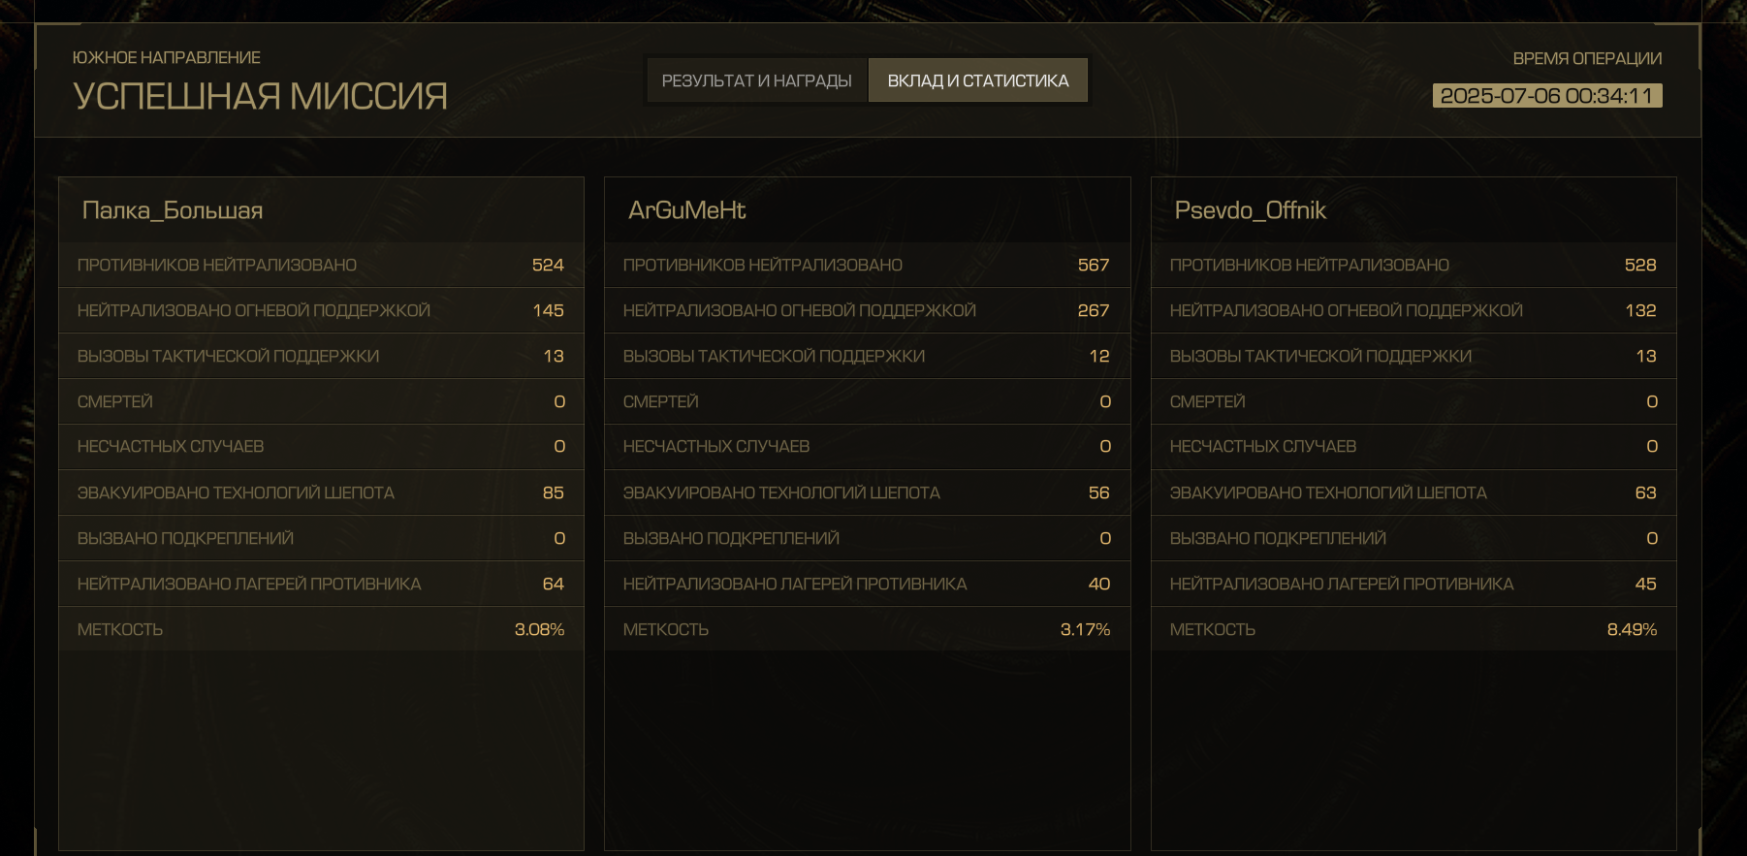Click Psevdo_Offnik's 528 enemies neutralized row
1747x856 pixels.
pyautogui.click(x=1413, y=265)
